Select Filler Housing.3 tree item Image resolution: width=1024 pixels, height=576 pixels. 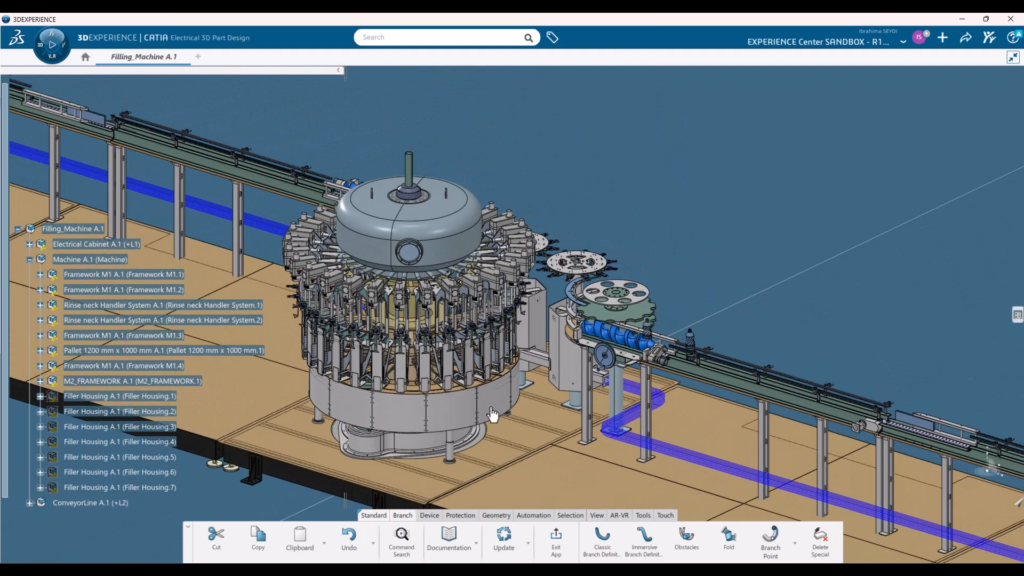(120, 426)
